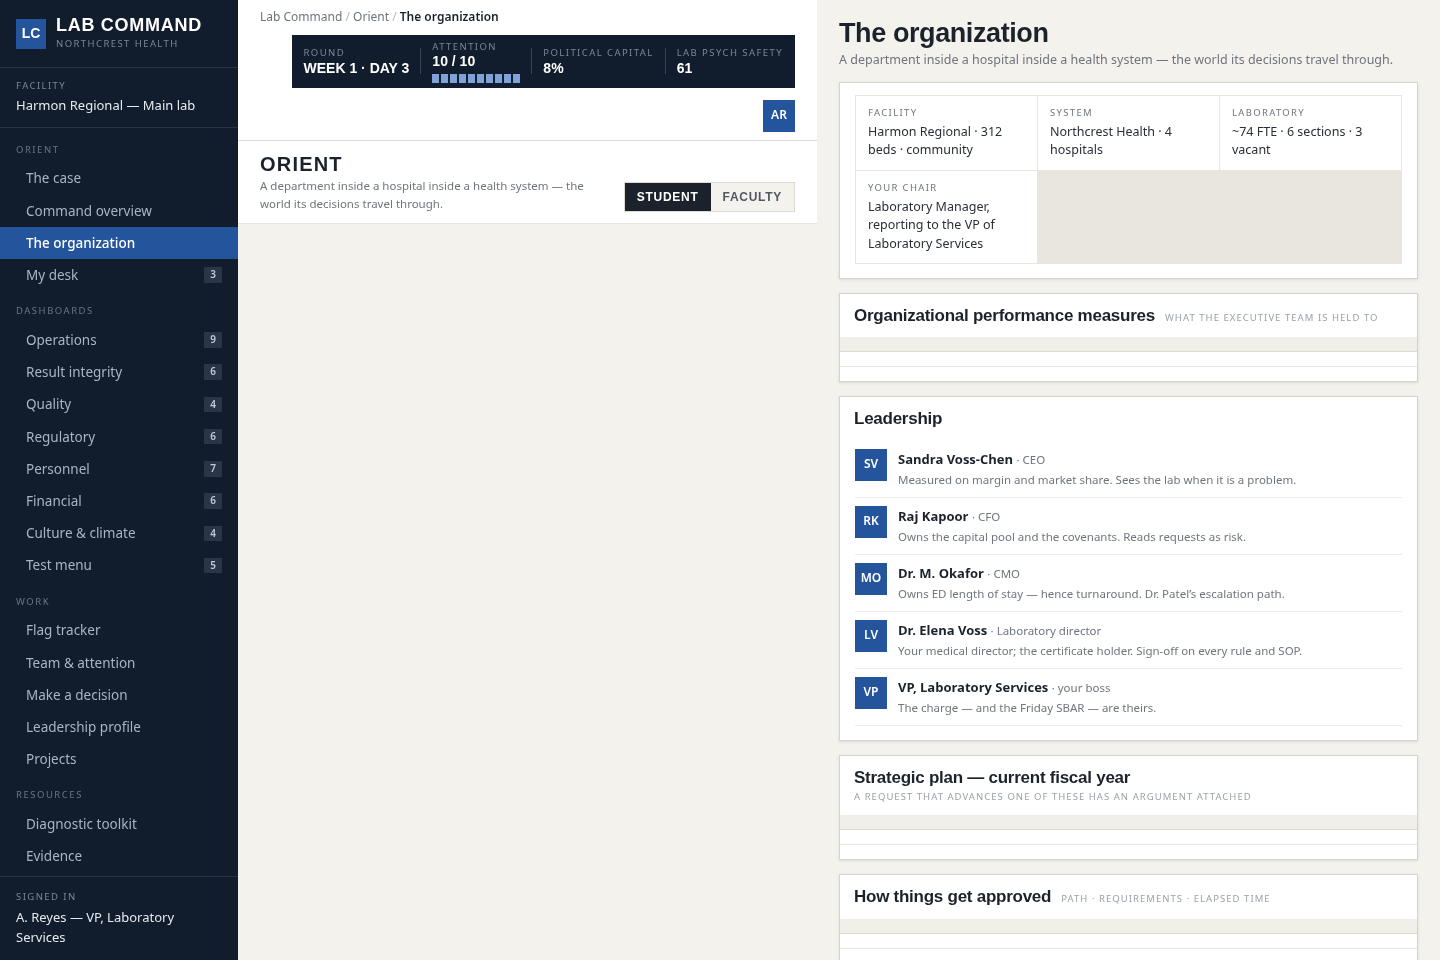Click the System info card
This screenshot has width=1440, height=960.
tap(1128, 133)
